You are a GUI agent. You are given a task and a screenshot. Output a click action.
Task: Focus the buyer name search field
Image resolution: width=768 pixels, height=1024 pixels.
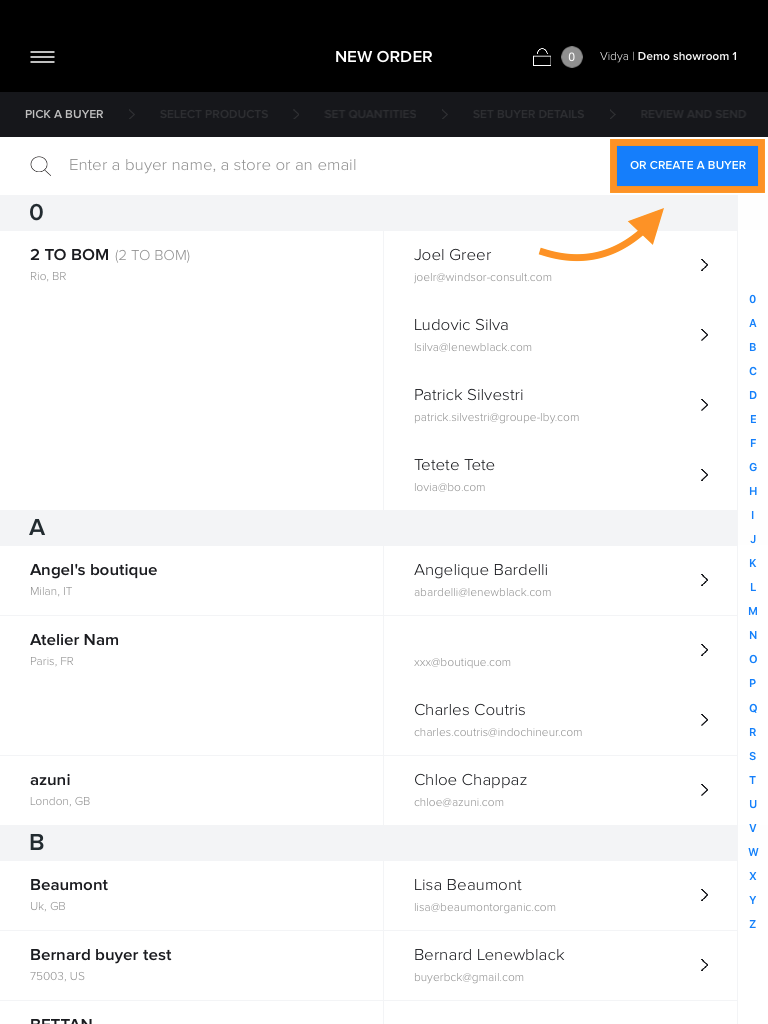tap(333, 165)
